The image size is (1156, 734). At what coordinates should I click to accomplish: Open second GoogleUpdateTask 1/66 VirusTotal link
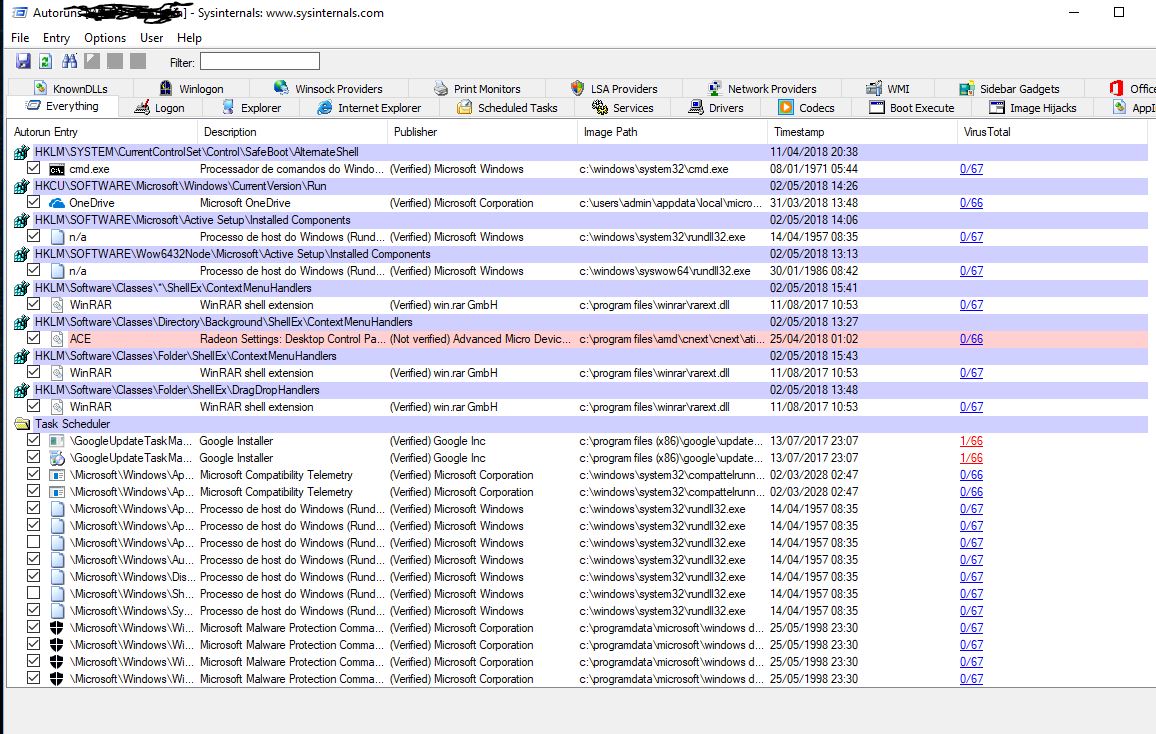pos(971,458)
